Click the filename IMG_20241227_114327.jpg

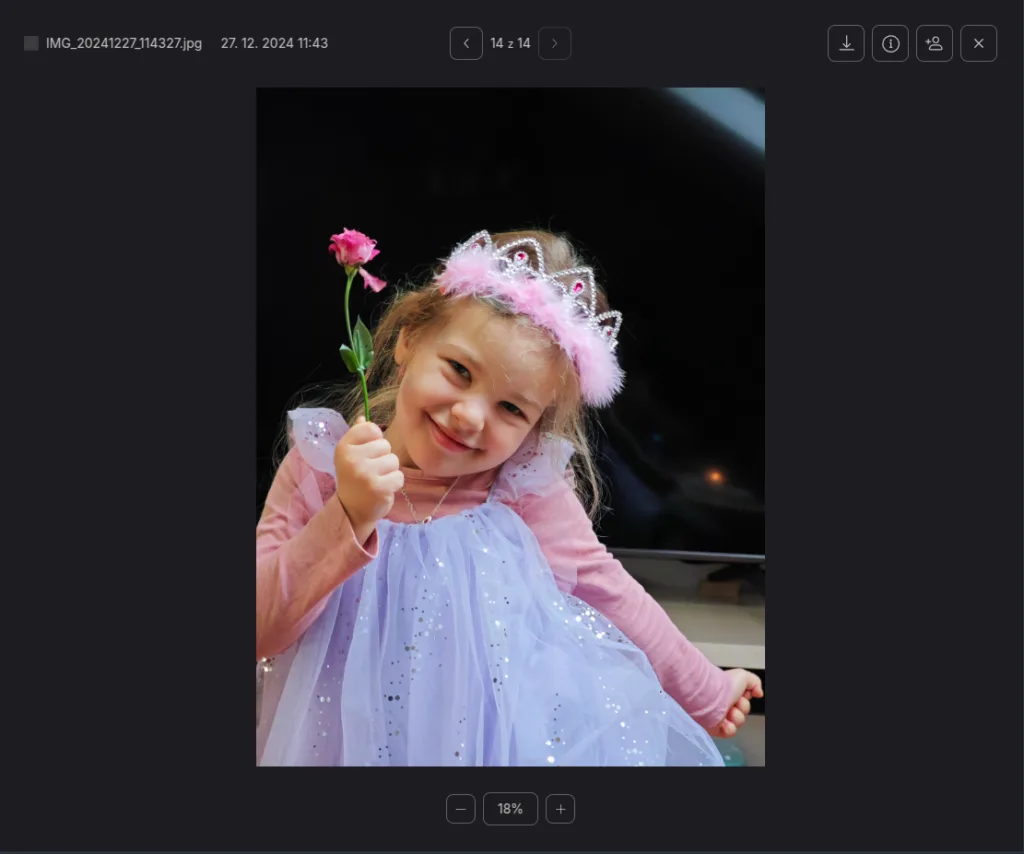pyautogui.click(x=123, y=43)
